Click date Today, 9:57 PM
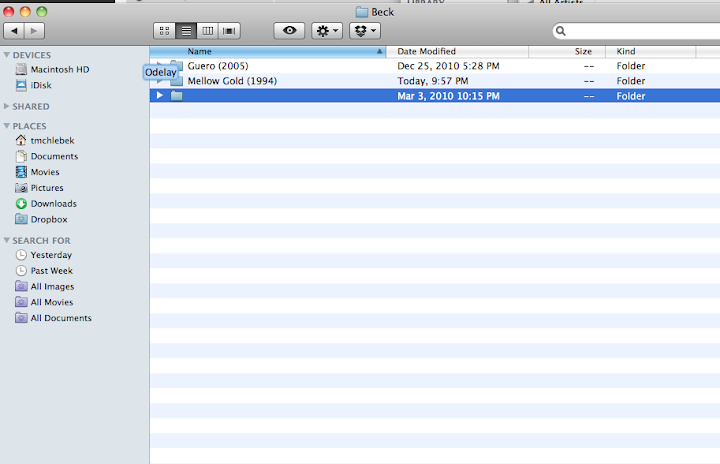The height and width of the screenshot is (464, 720). (x=433, y=81)
